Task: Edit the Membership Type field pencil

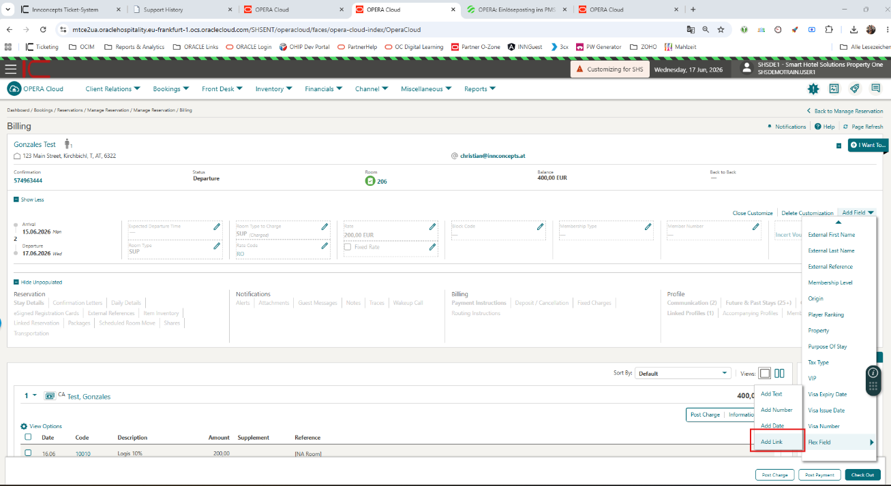Action: click(648, 227)
